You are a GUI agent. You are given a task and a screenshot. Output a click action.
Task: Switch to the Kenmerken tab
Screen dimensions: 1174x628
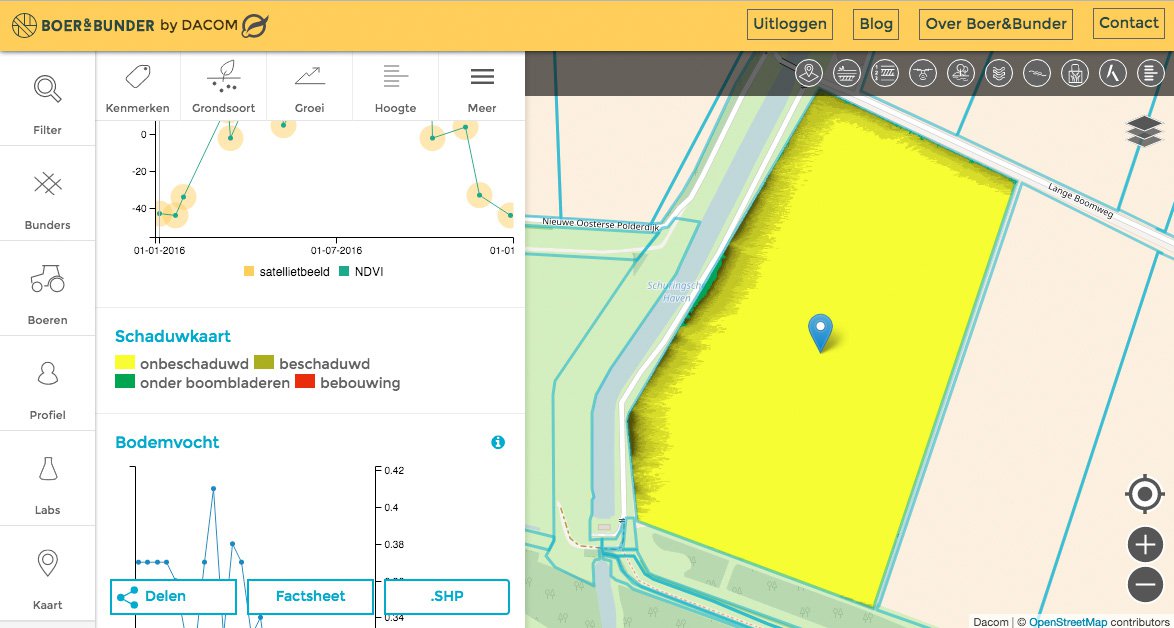138,87
